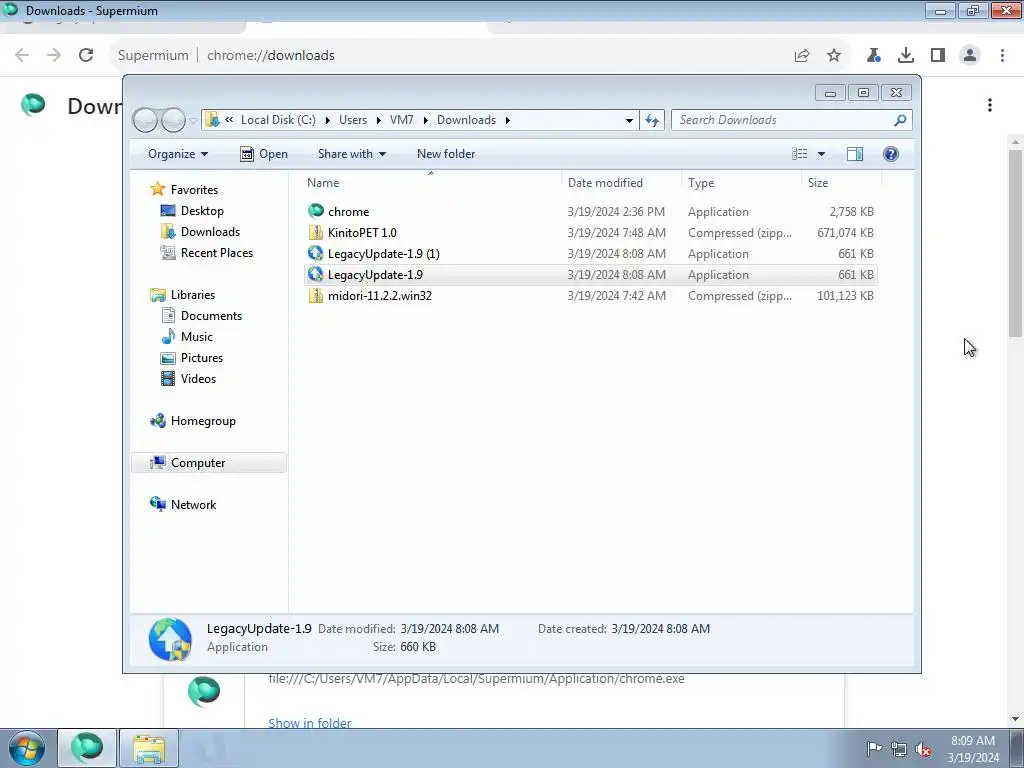Open the view options dropdown arrow

[822, 154]
